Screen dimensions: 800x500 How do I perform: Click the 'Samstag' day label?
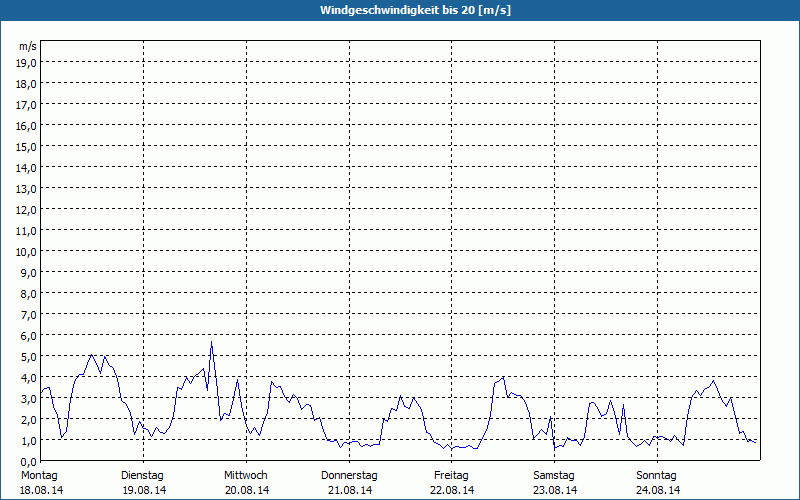click(x=554, y=476)
